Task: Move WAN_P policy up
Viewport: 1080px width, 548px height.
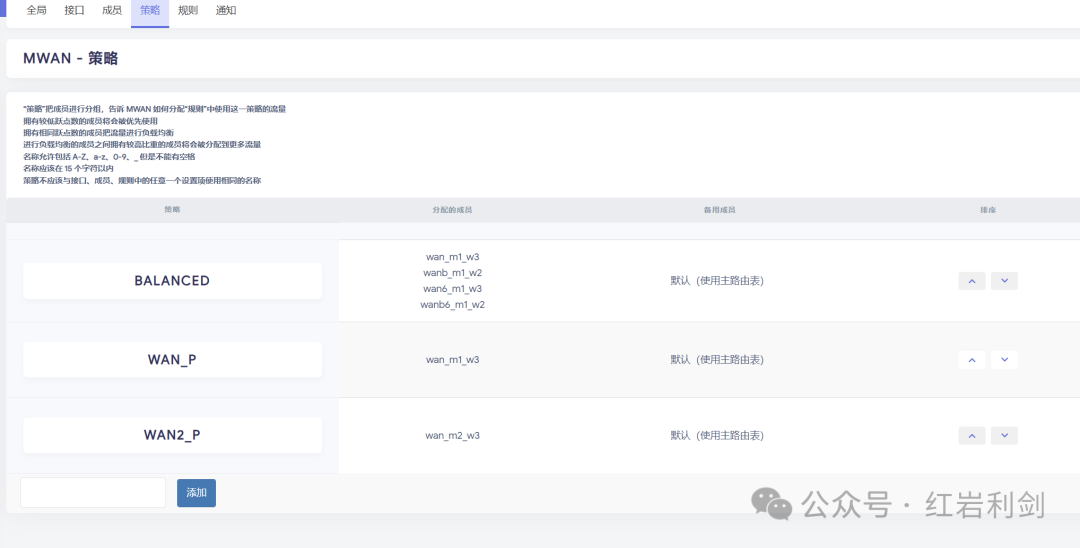Action: click(x=972, y=359)
